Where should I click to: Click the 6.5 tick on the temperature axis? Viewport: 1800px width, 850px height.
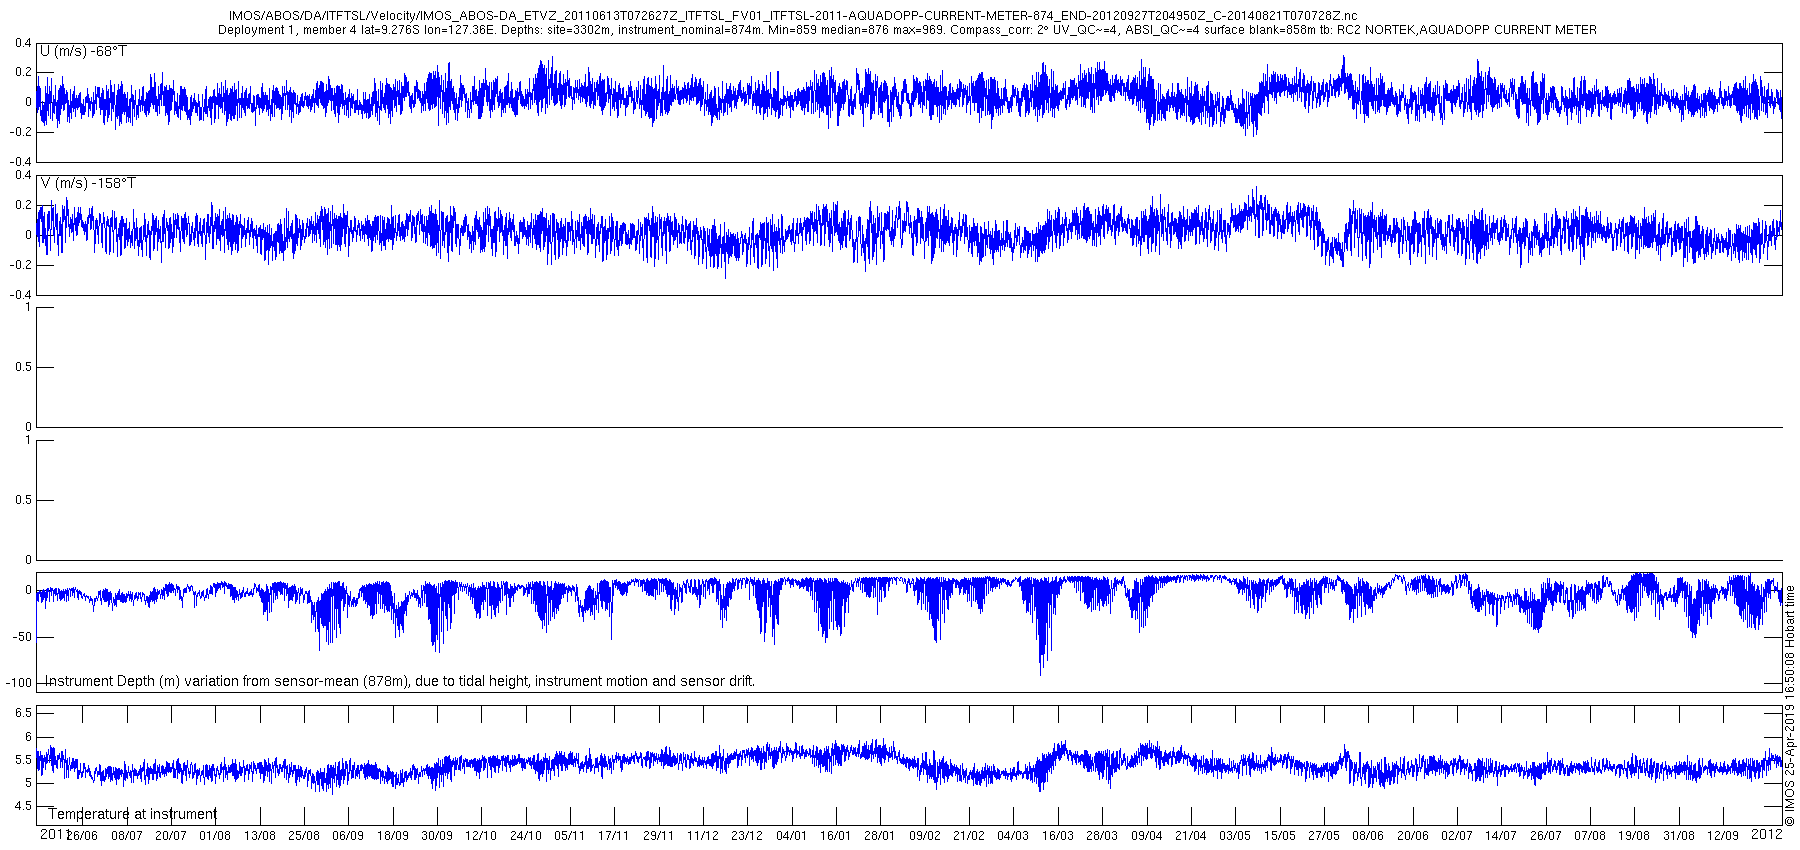tap(22, 713)
